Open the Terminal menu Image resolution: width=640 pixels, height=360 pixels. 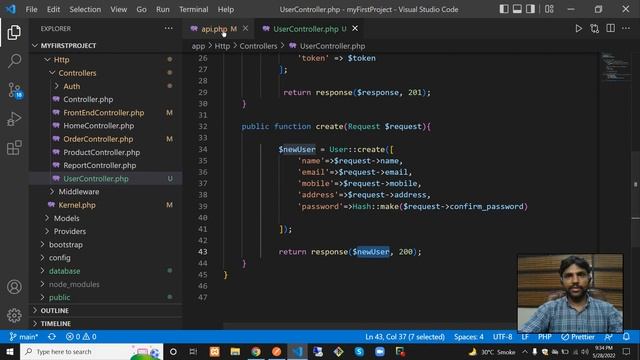coord(193,9)
